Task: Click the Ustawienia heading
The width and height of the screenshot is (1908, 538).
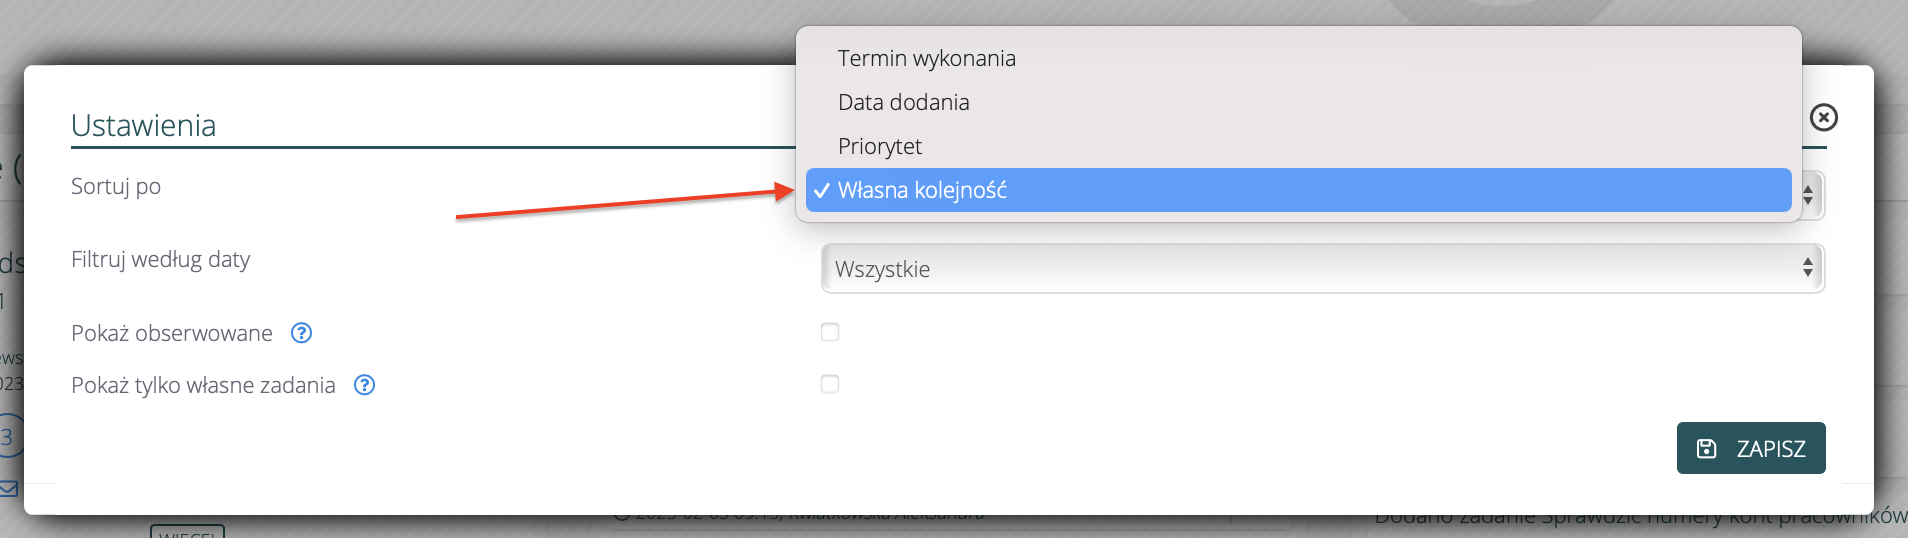Action: point(144,125)
